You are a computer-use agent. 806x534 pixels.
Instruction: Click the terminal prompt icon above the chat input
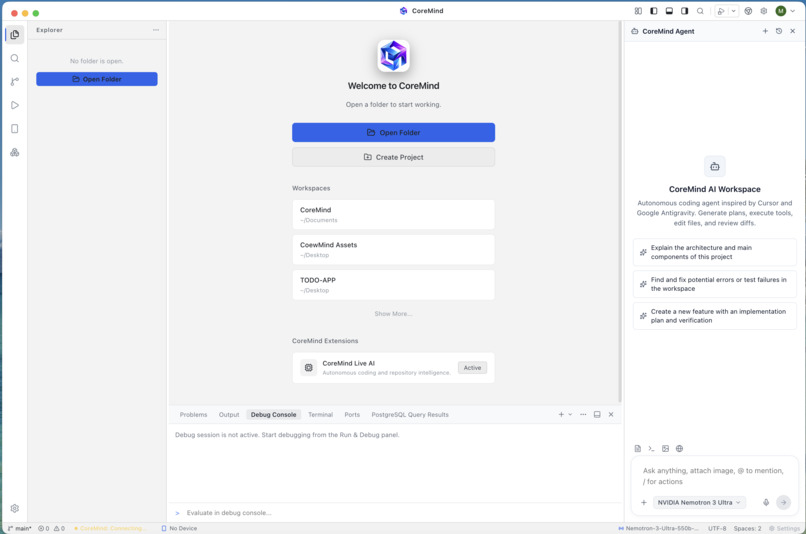click(651, 448)
